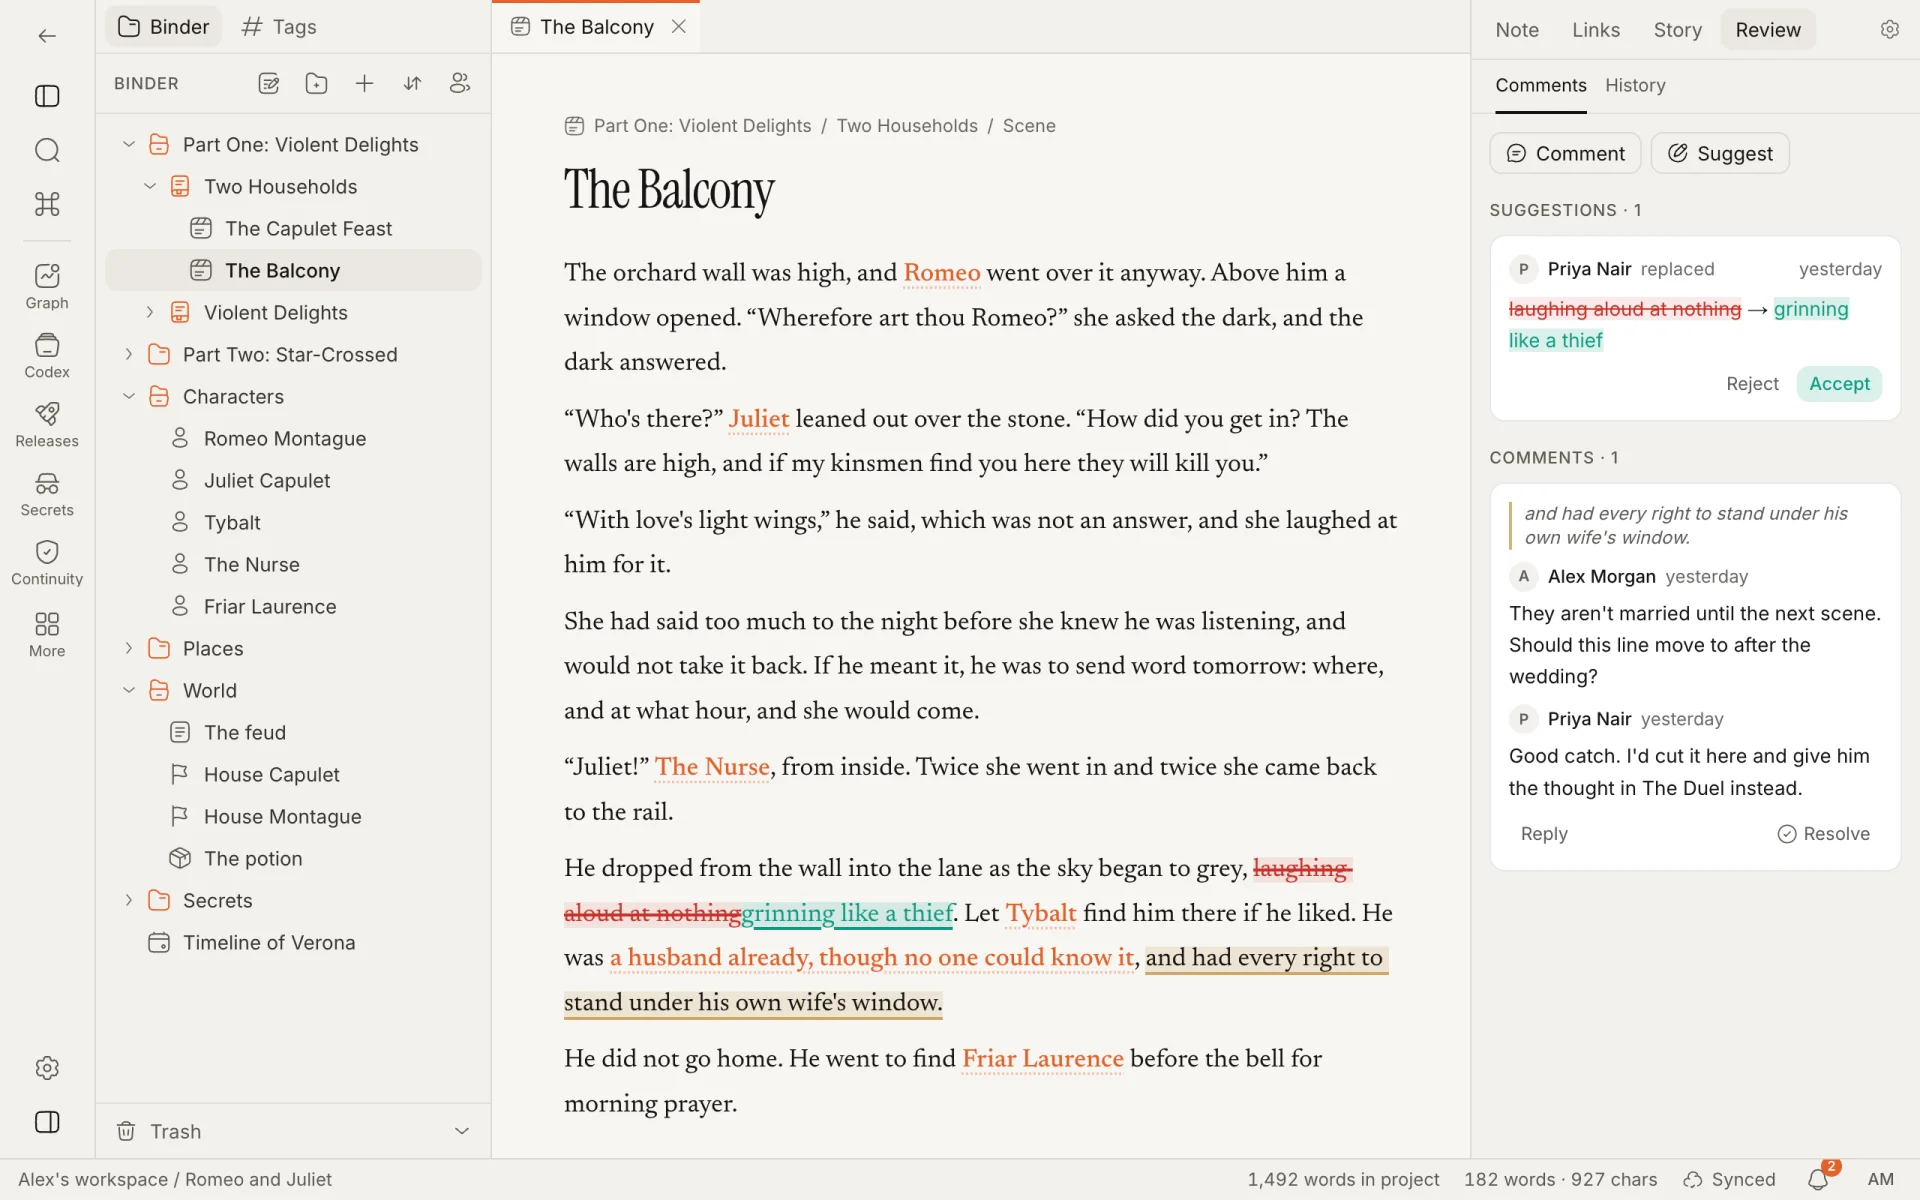Open collaborators icon in Binder header
This screenshot has height=1200, width=1920.
tap(460, 83)
